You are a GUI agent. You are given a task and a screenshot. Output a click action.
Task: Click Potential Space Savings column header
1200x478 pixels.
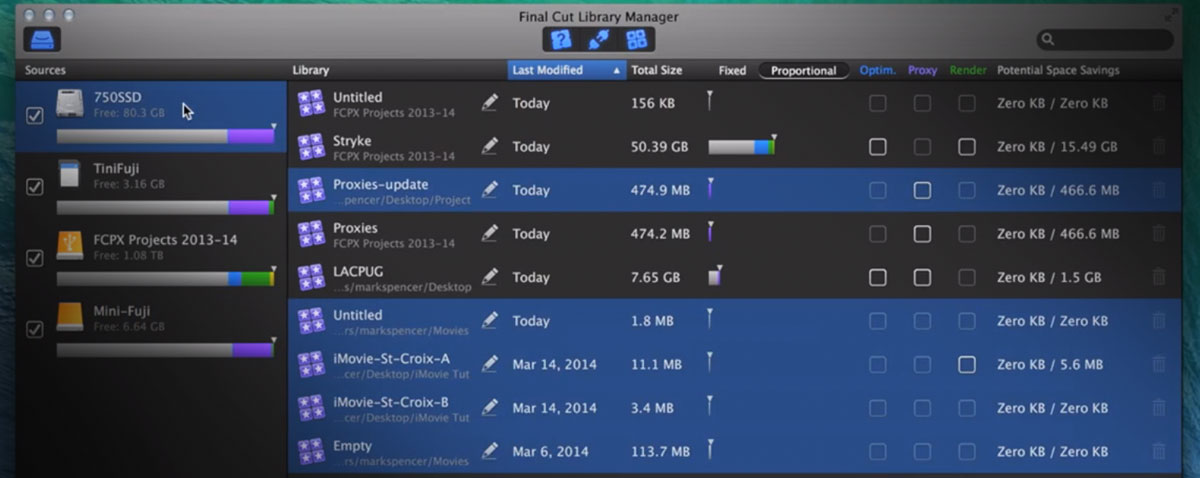pos(1058,70)
